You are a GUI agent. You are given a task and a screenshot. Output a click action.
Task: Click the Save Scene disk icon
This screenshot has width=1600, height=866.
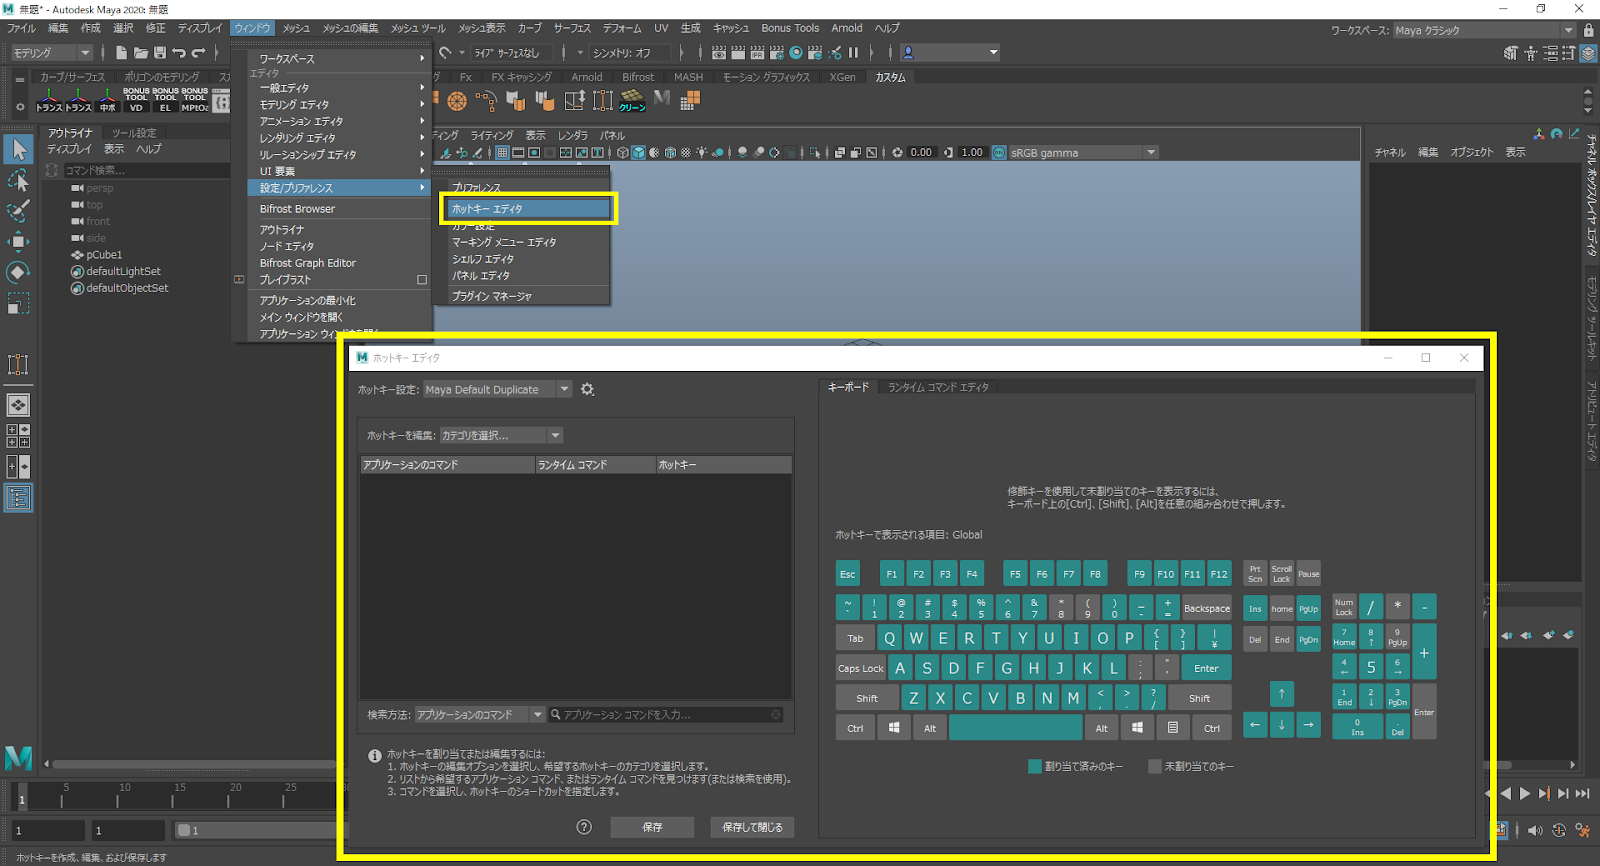coord(159,52)
